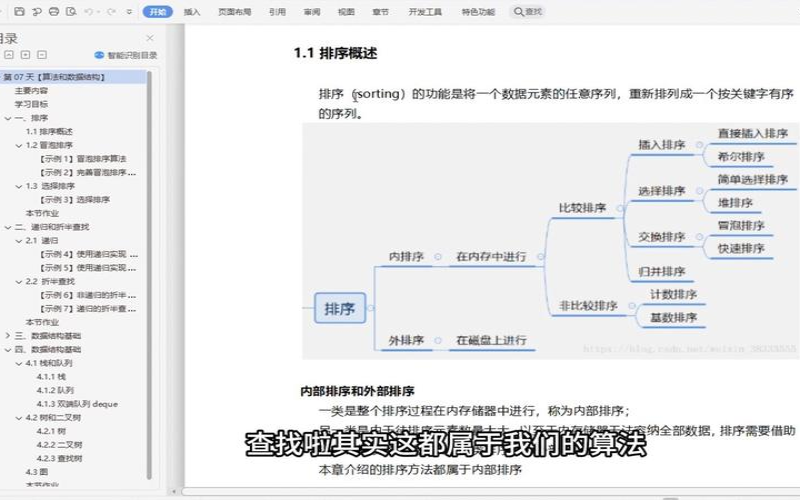The height and width of the screenshot is (500, 800).
Task: Click 智能识别目录 link
Action: point(126,55)
